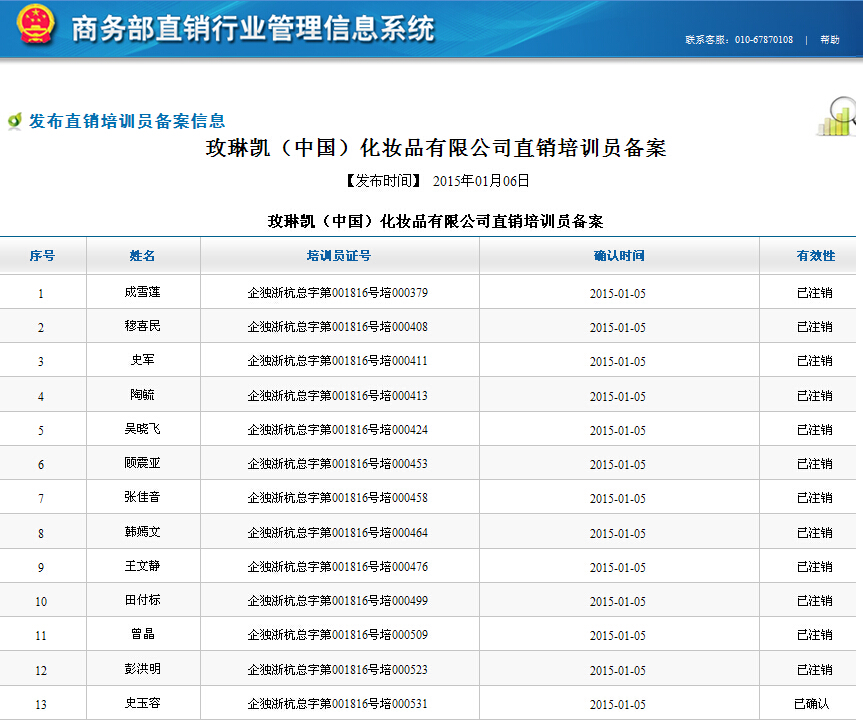This screenshot has width=863, height=720.
Task: Click the bold table caption above the column headers
Action: point(435,221)
